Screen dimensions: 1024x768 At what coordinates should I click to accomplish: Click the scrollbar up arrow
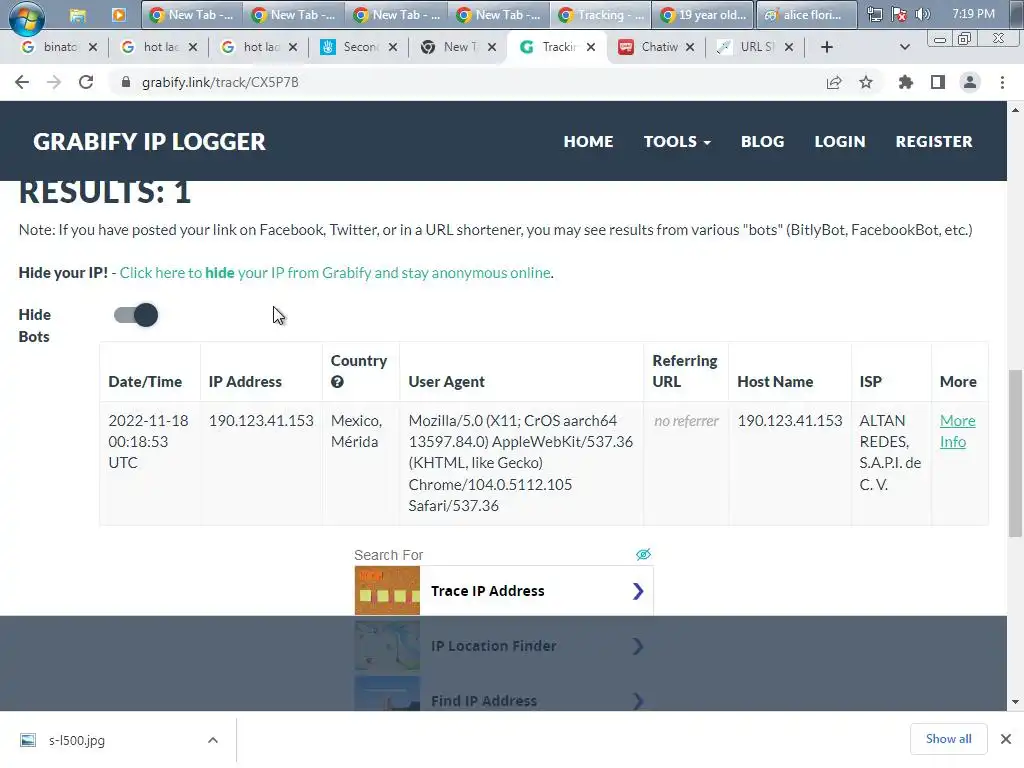(x=1015, y=110)
